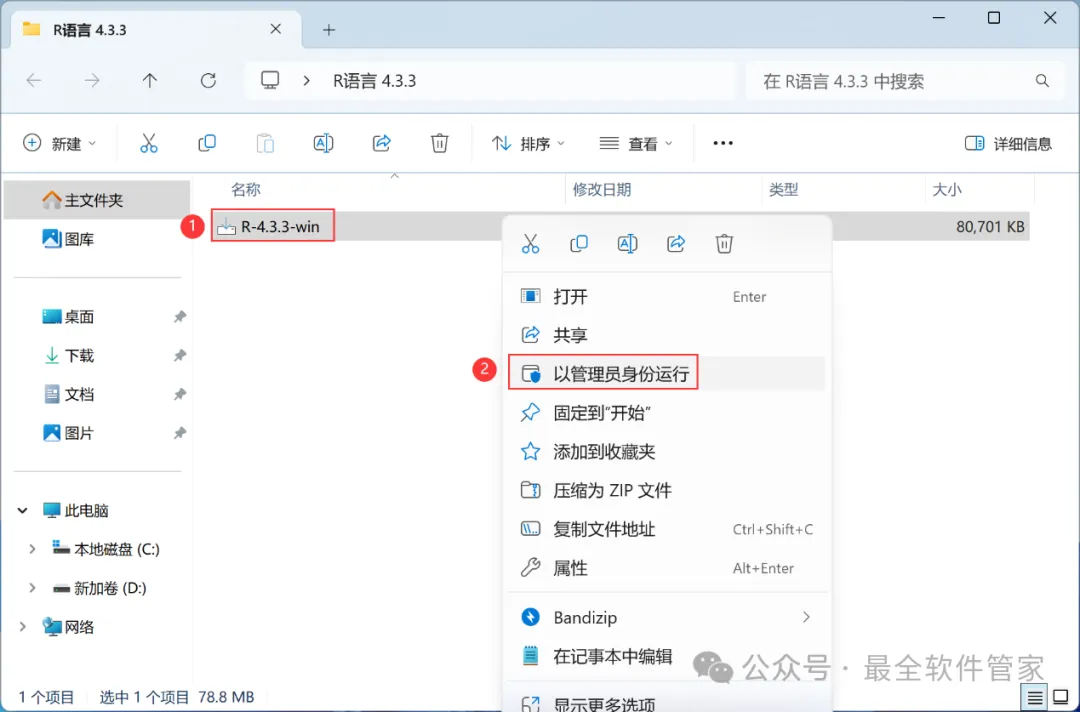Expand the 本地磁盘 (C:) node
Screen dimensions: 1080x712
click(32, 549)
